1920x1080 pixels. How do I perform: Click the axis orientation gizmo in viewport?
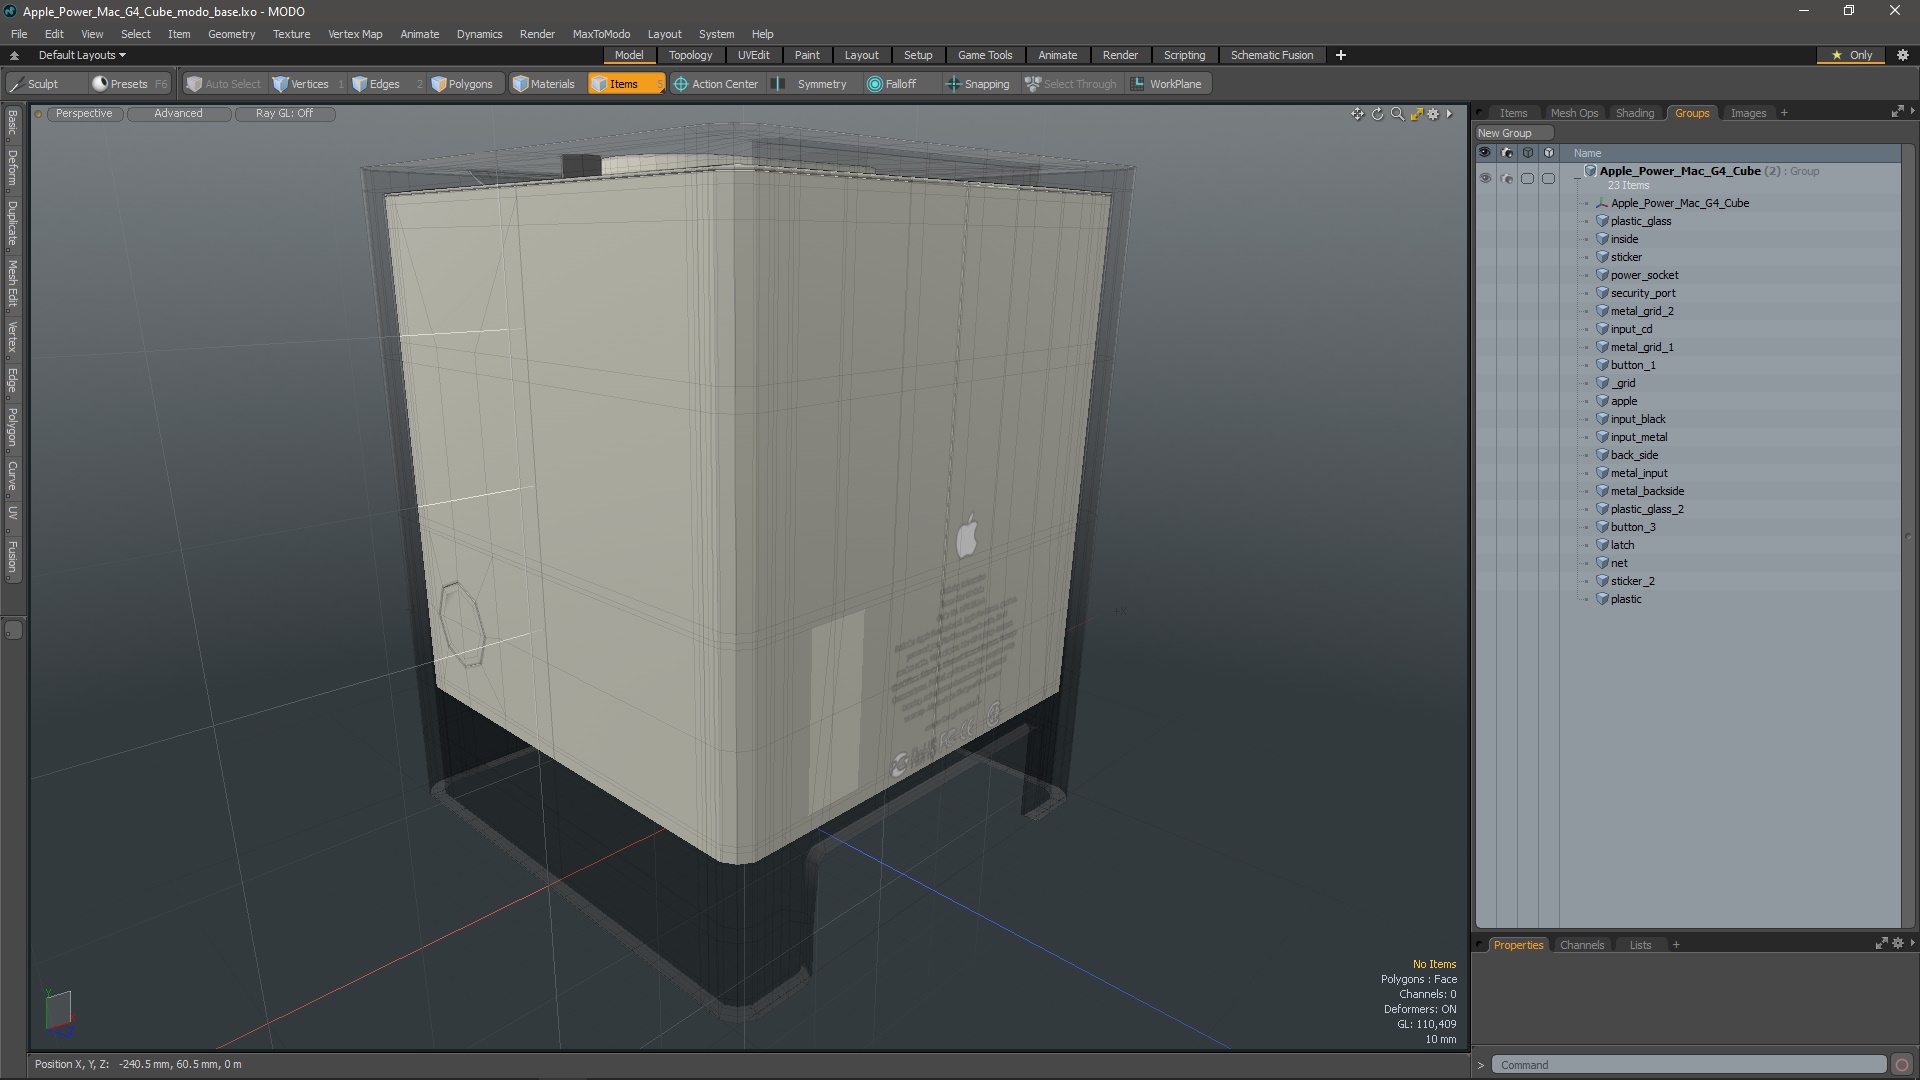tap(58, 1010)
